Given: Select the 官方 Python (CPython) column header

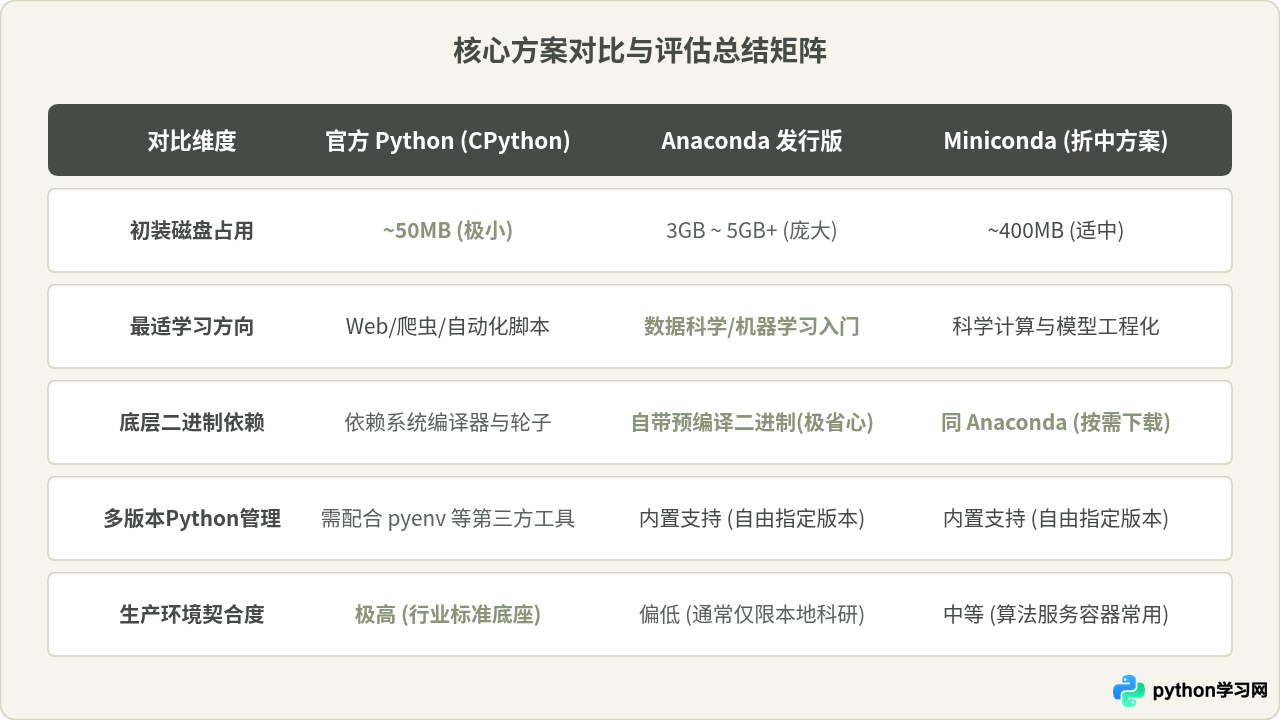Looking at the screenshot, I should click(x=448, y=141).
